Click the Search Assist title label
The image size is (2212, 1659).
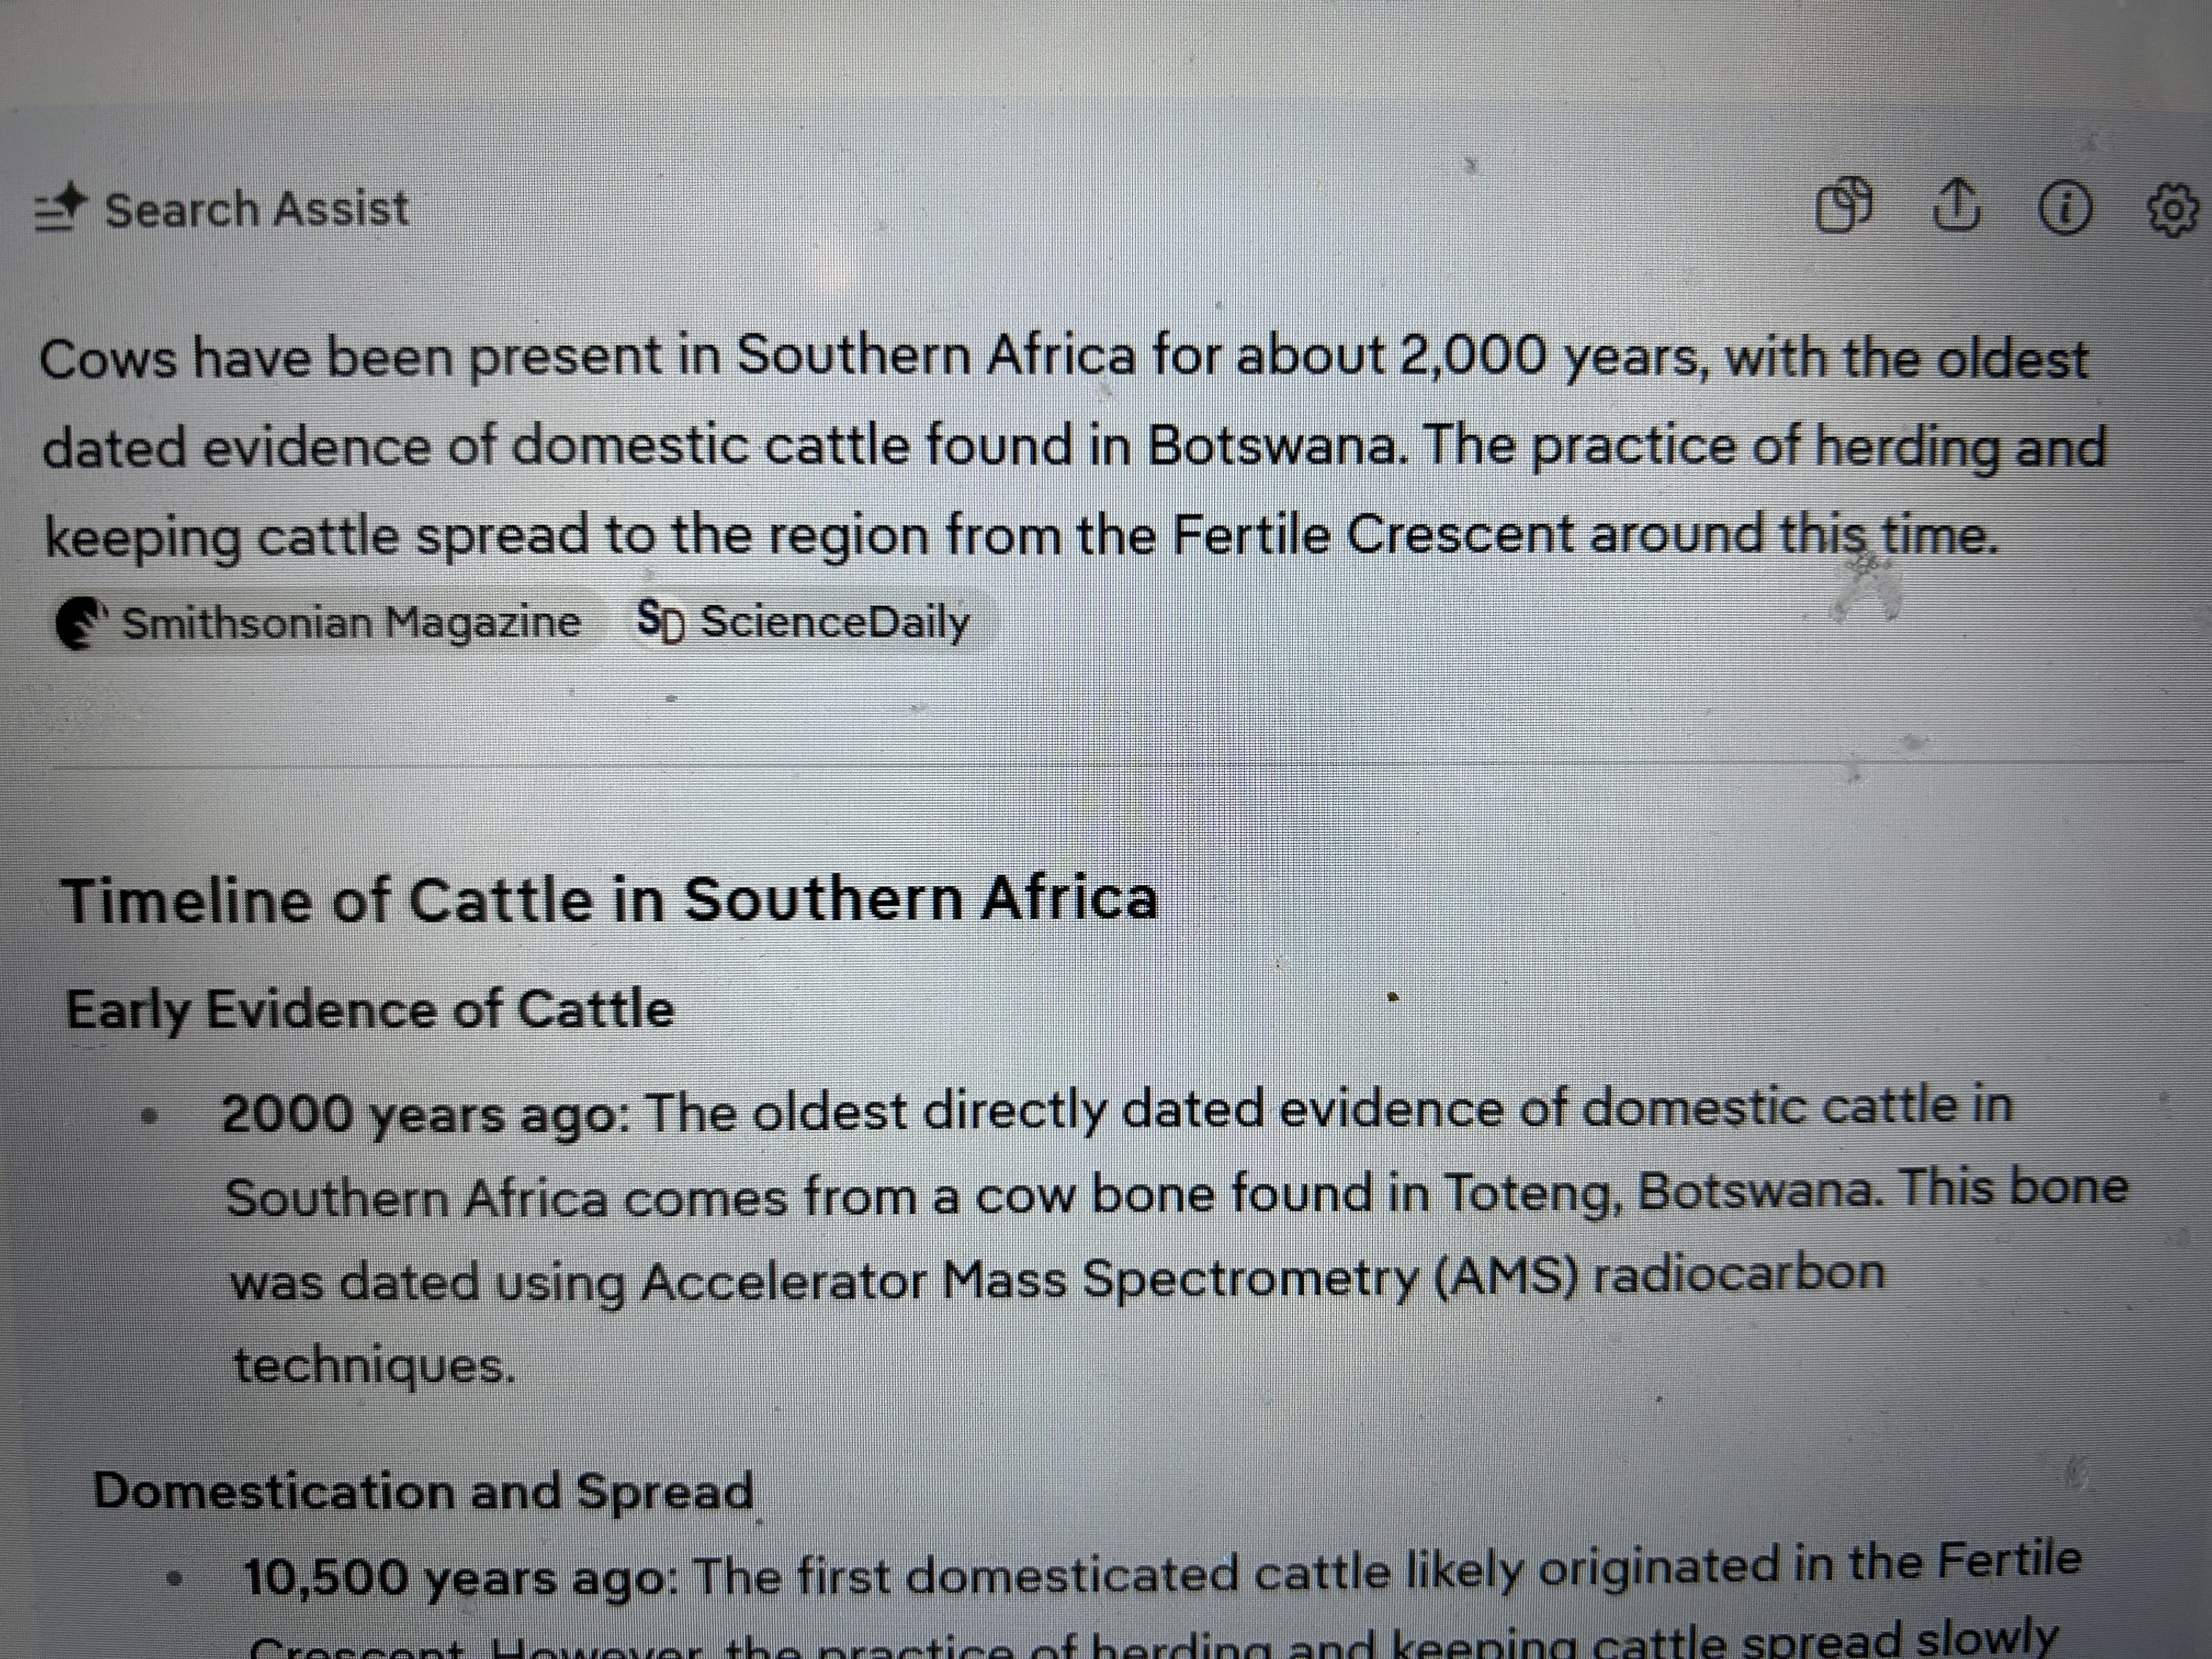(257, 210)
